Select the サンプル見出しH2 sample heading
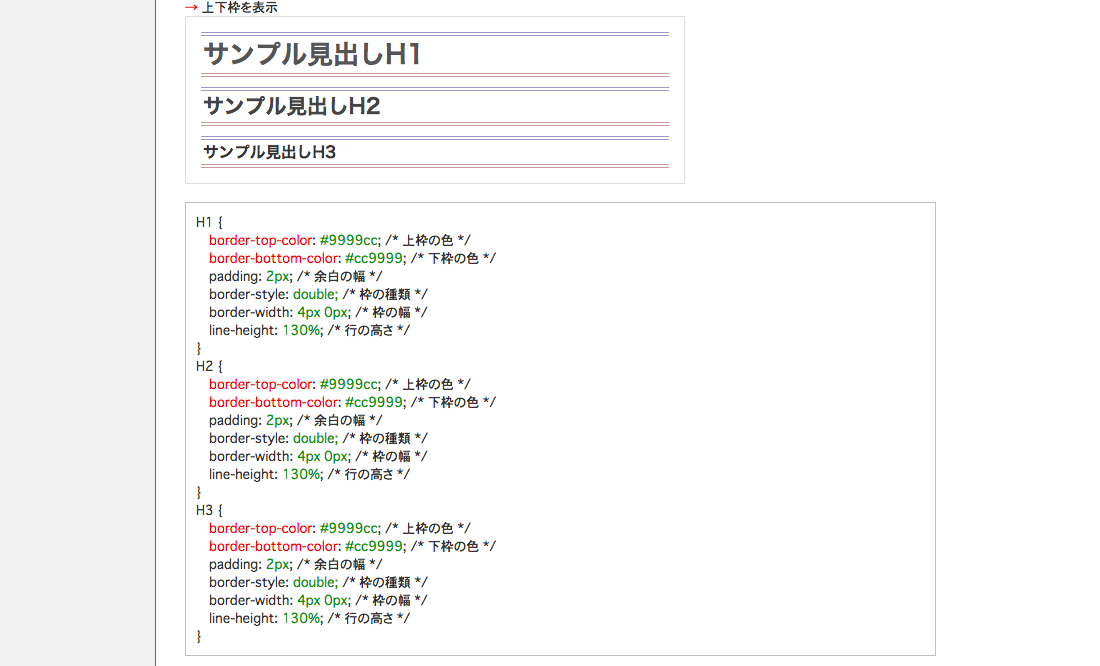 point(292,106)
